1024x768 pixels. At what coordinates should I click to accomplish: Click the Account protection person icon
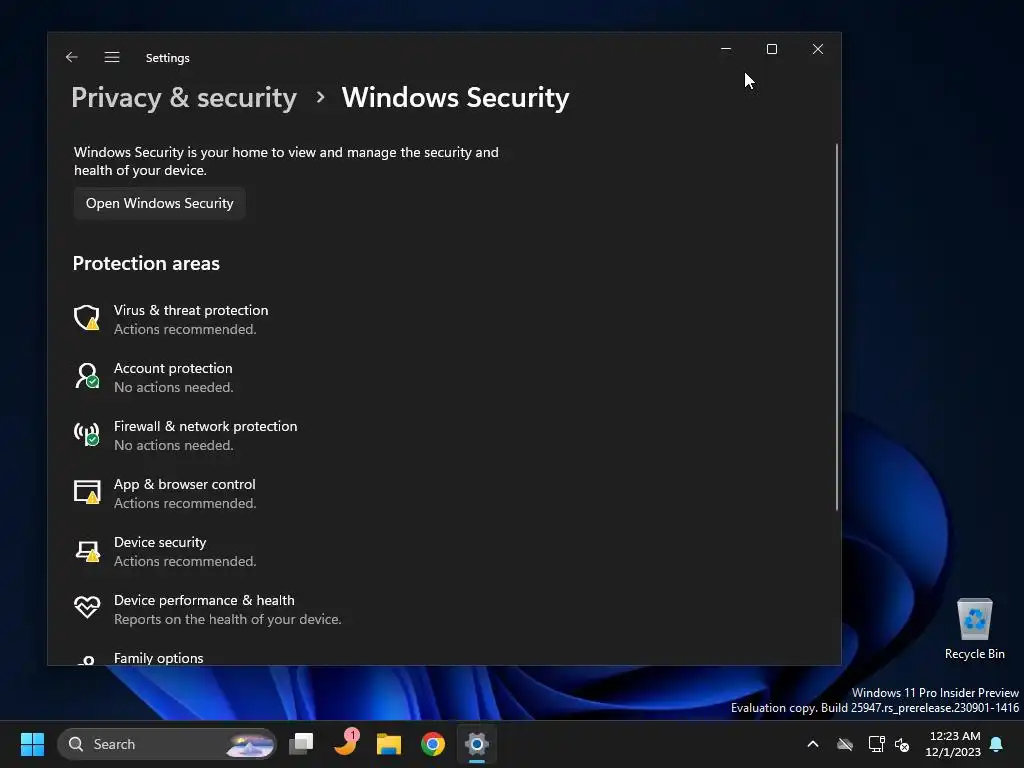pos(87,377)
